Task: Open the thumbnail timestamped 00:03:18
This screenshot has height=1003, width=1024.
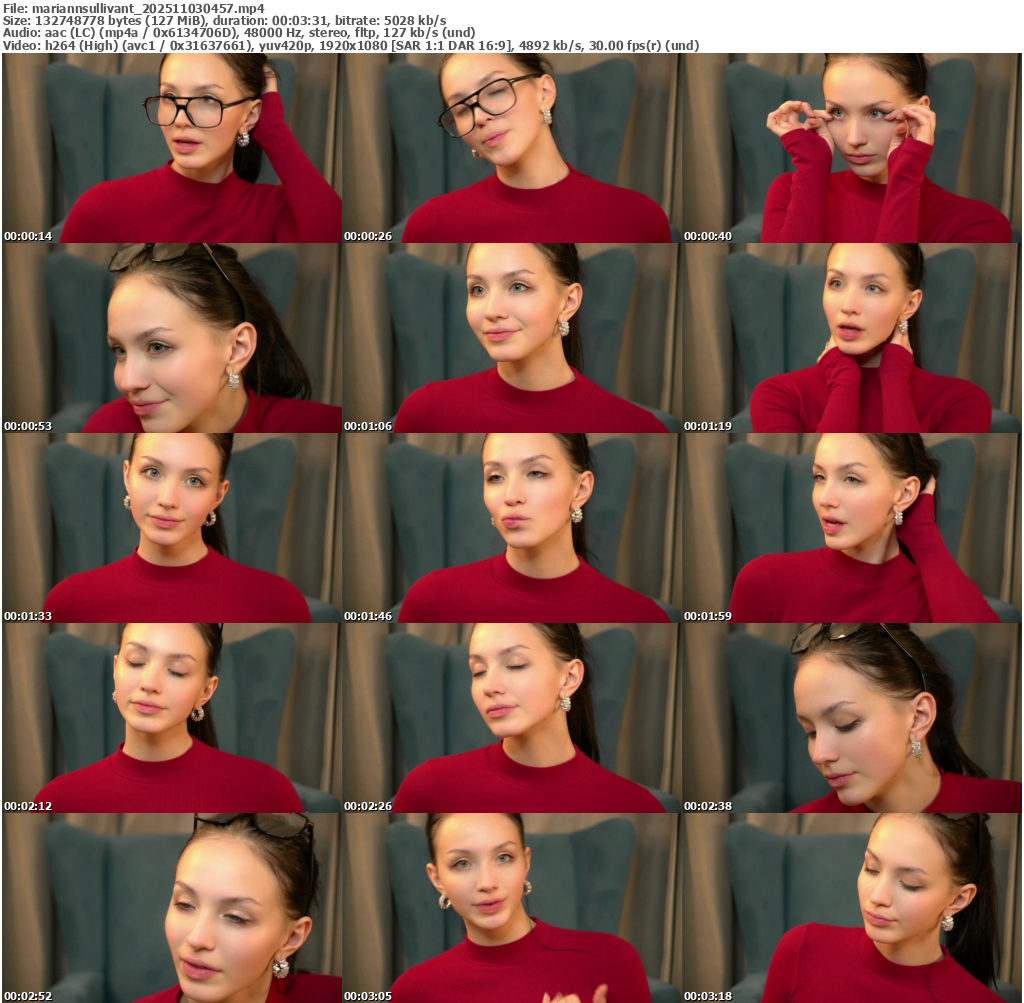Action: click(x=852, y=908)
